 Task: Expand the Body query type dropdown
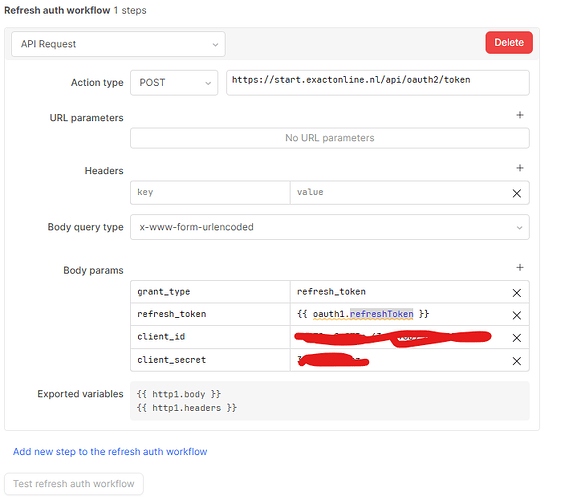(x=330, y=227)
